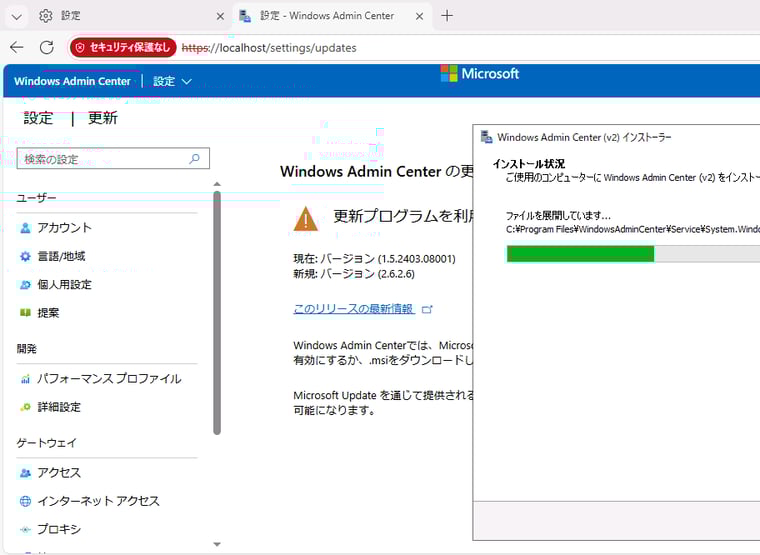The image size is (760, 555).
Task: Expand the 設定 dropdown in header
Action: point(172,81)
